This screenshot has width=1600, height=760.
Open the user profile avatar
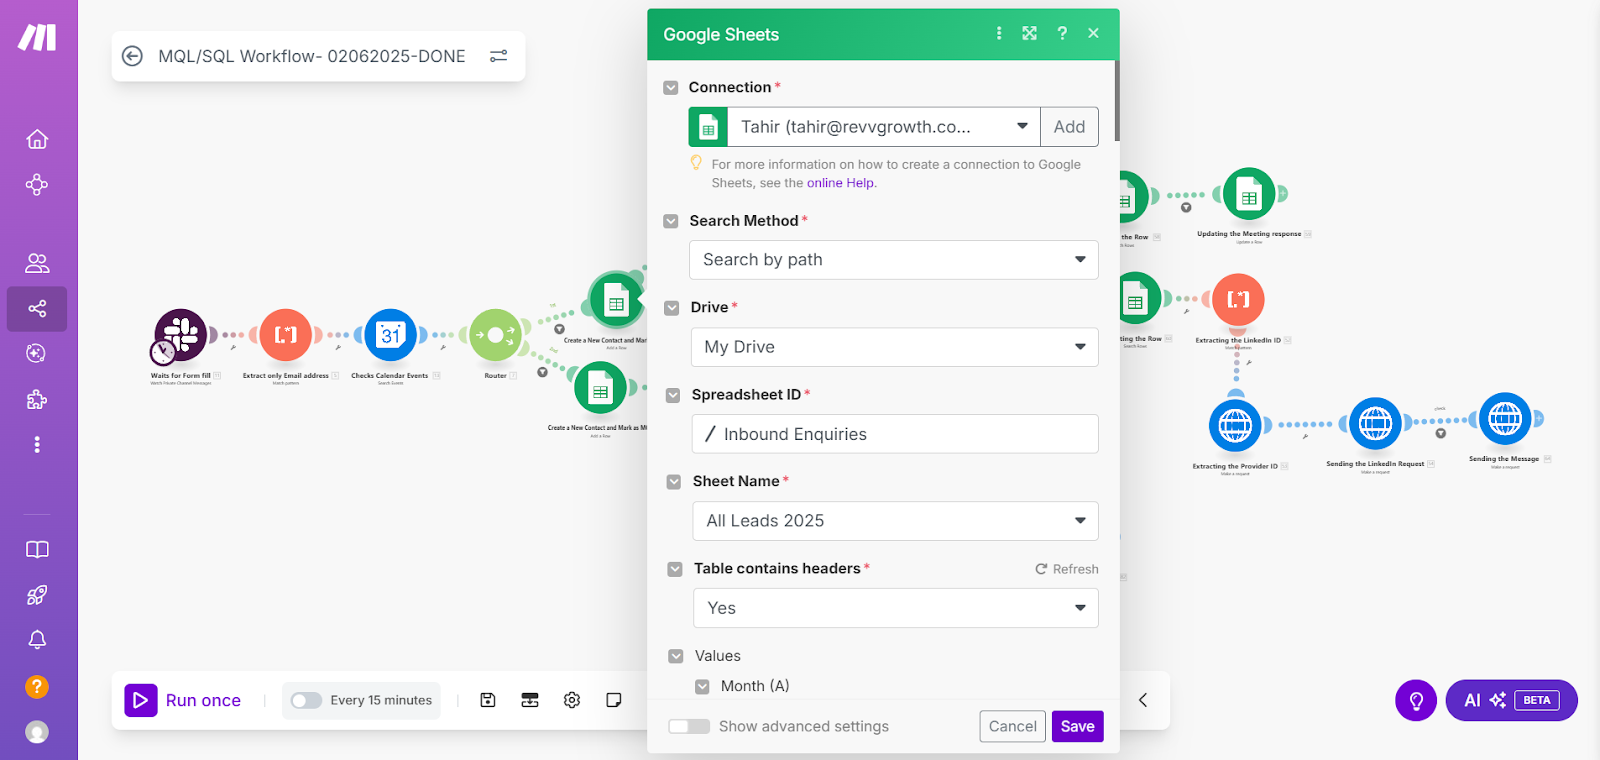pyautogui.click(x=37, y=732)
